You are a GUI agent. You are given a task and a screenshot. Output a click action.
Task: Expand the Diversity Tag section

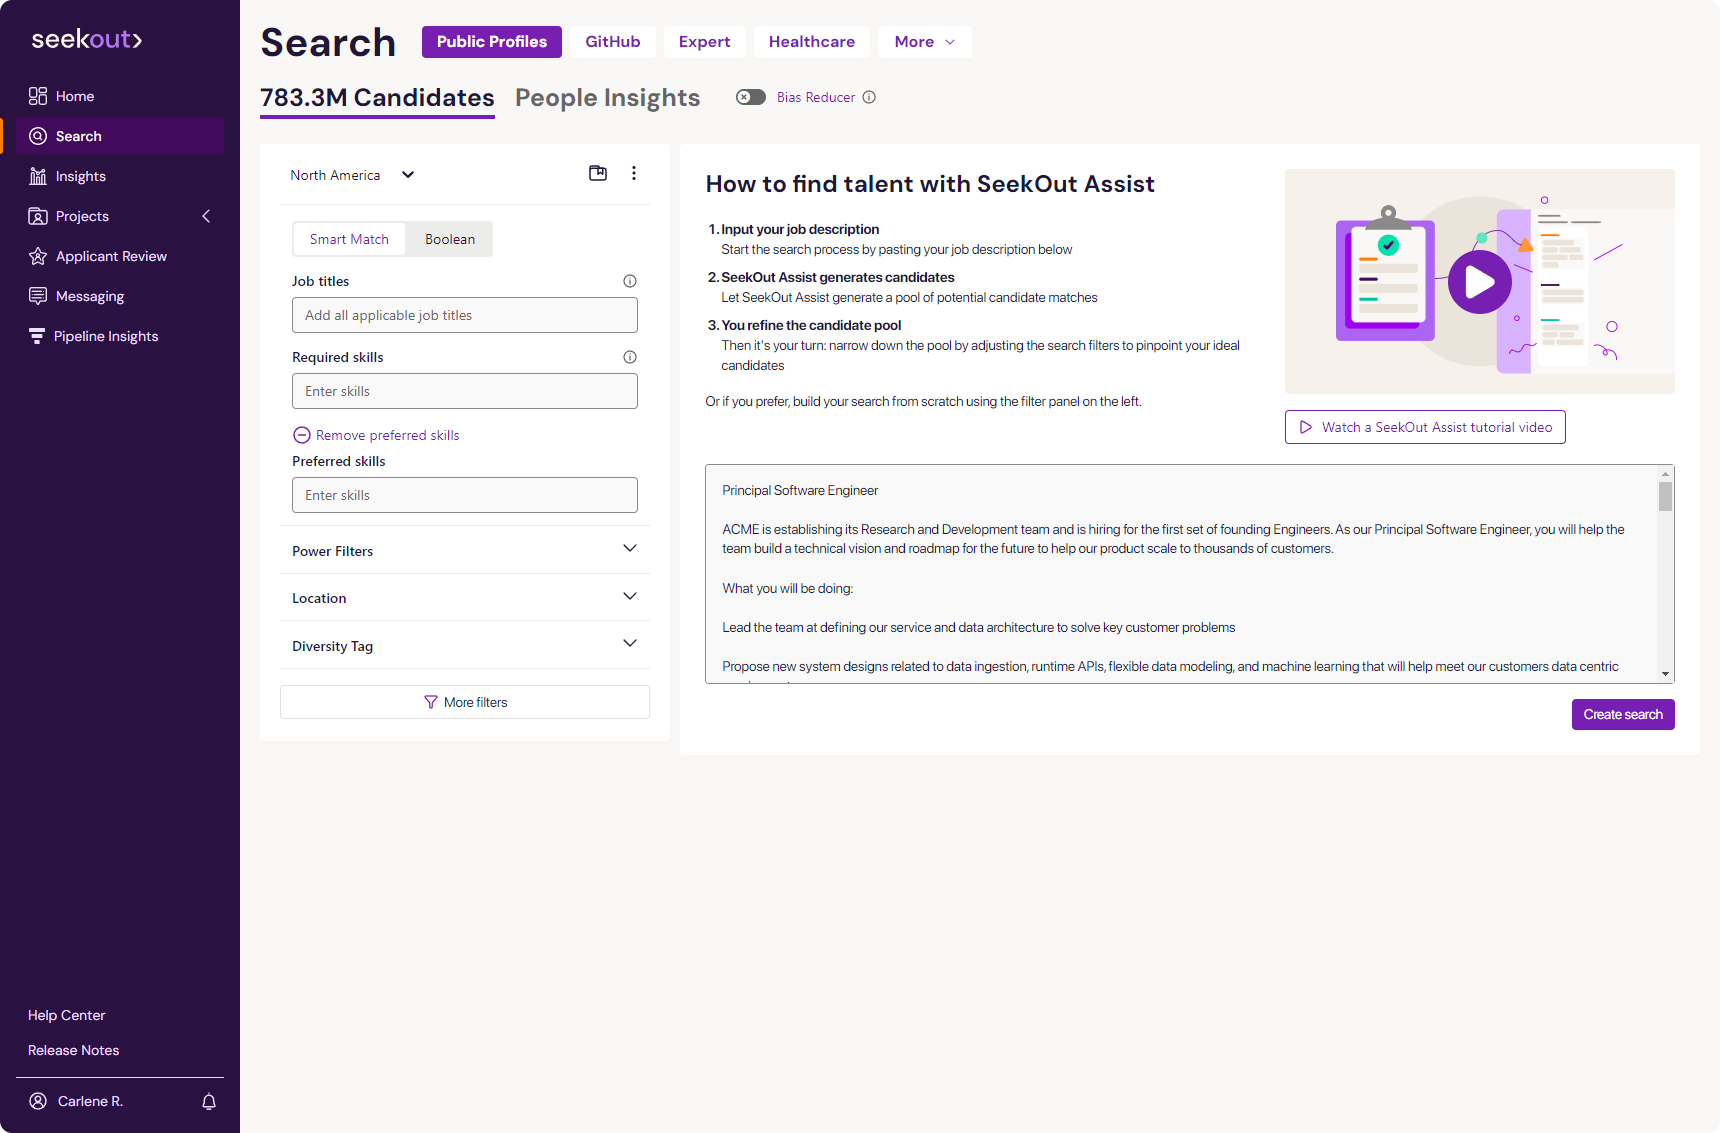630,644
